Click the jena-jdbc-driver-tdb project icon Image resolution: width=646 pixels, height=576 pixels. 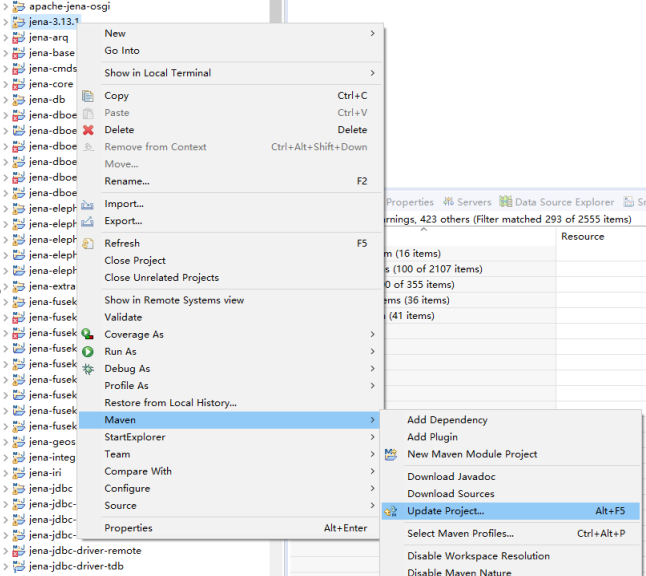[18, 567]
